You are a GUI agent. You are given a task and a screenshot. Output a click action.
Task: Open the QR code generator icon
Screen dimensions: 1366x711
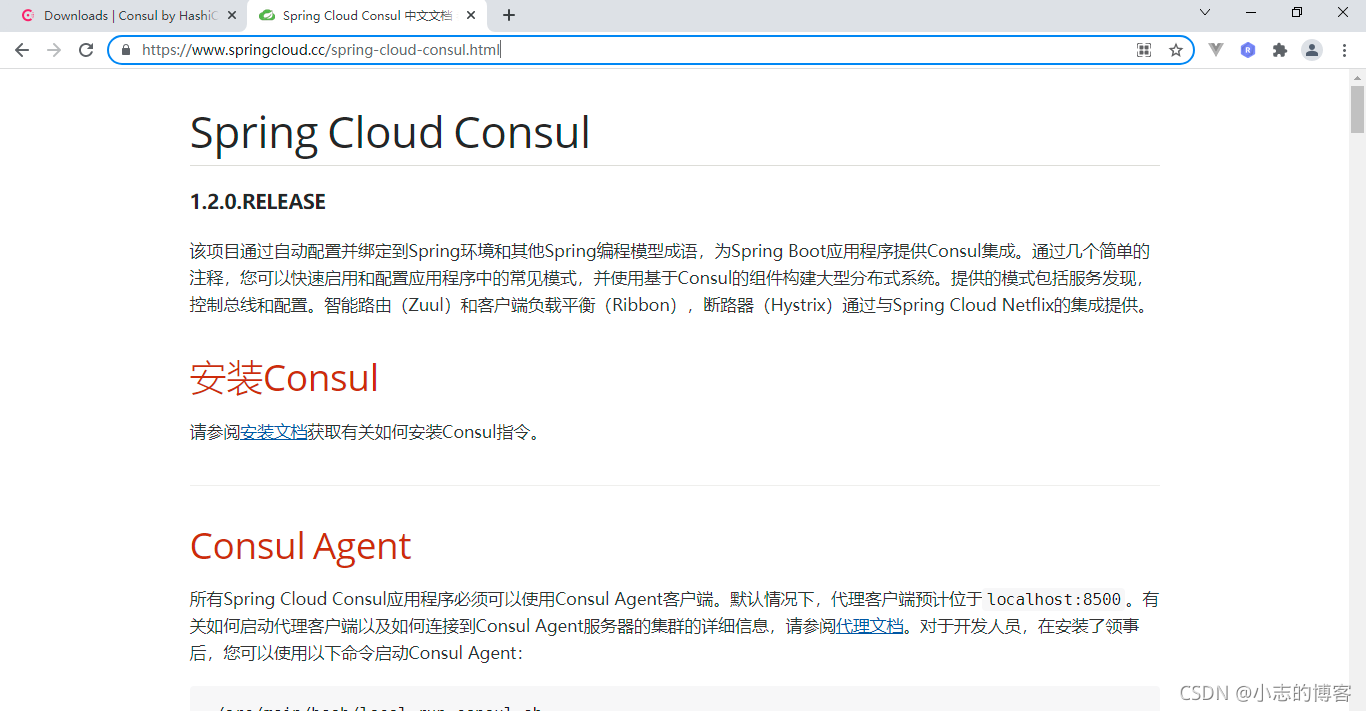pos(1143,49)
